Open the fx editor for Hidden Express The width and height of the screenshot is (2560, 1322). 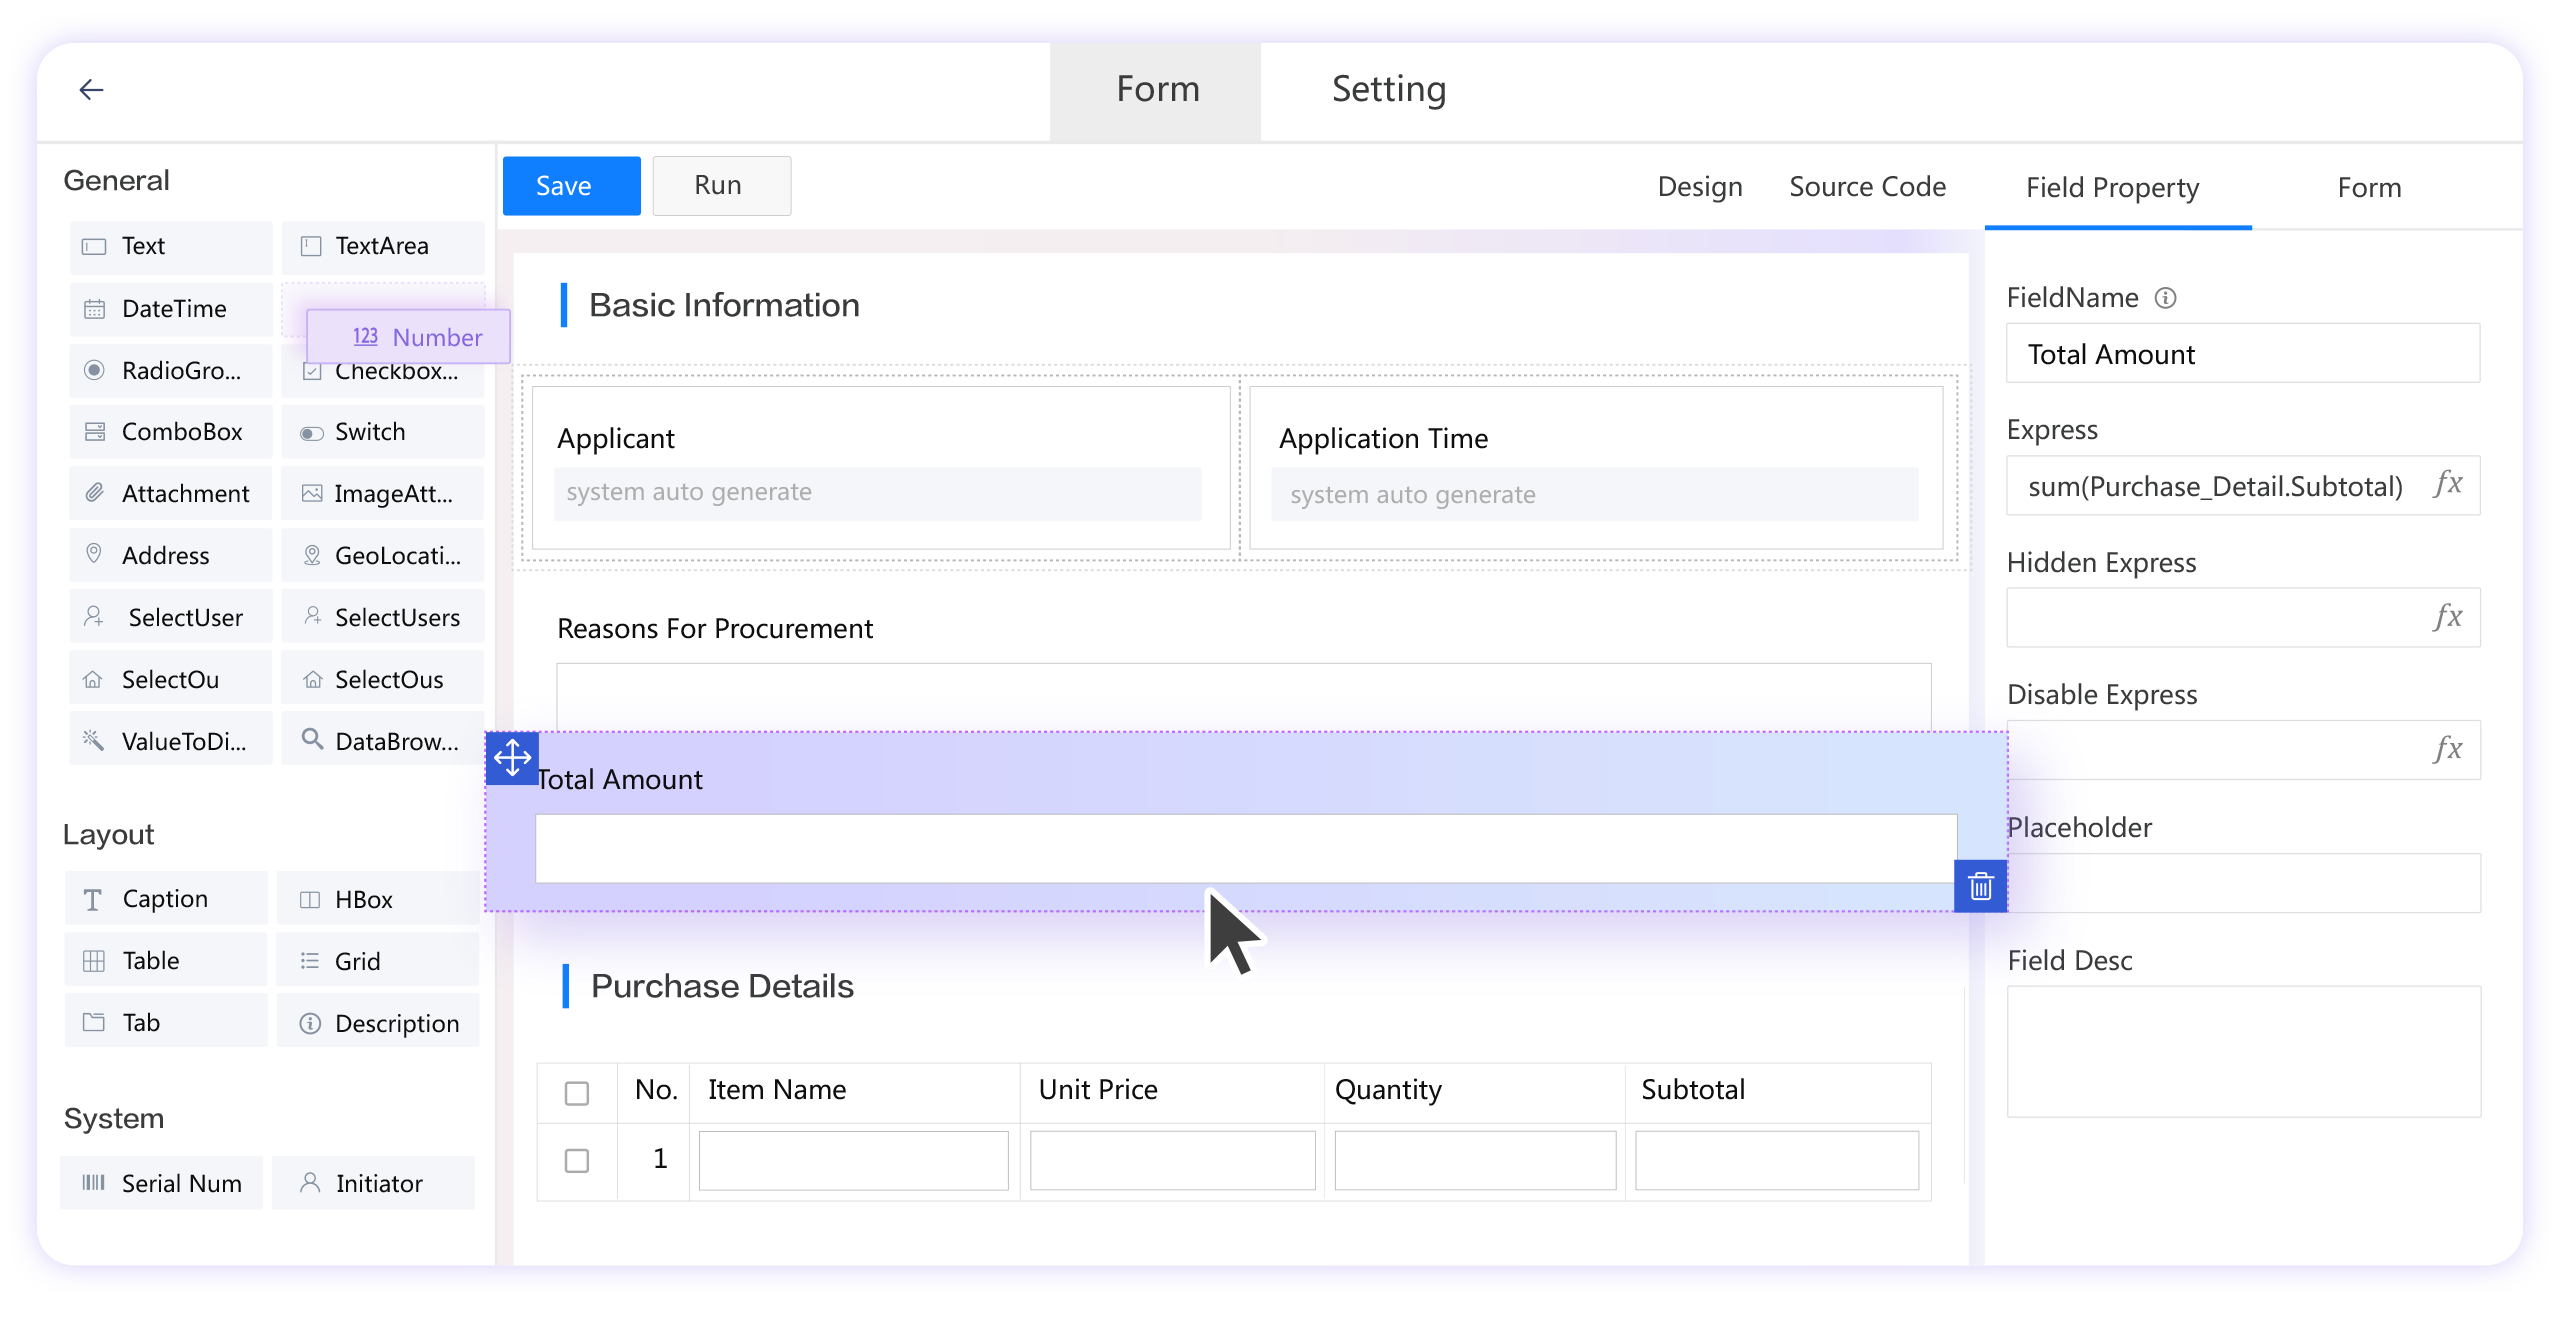2448,616
